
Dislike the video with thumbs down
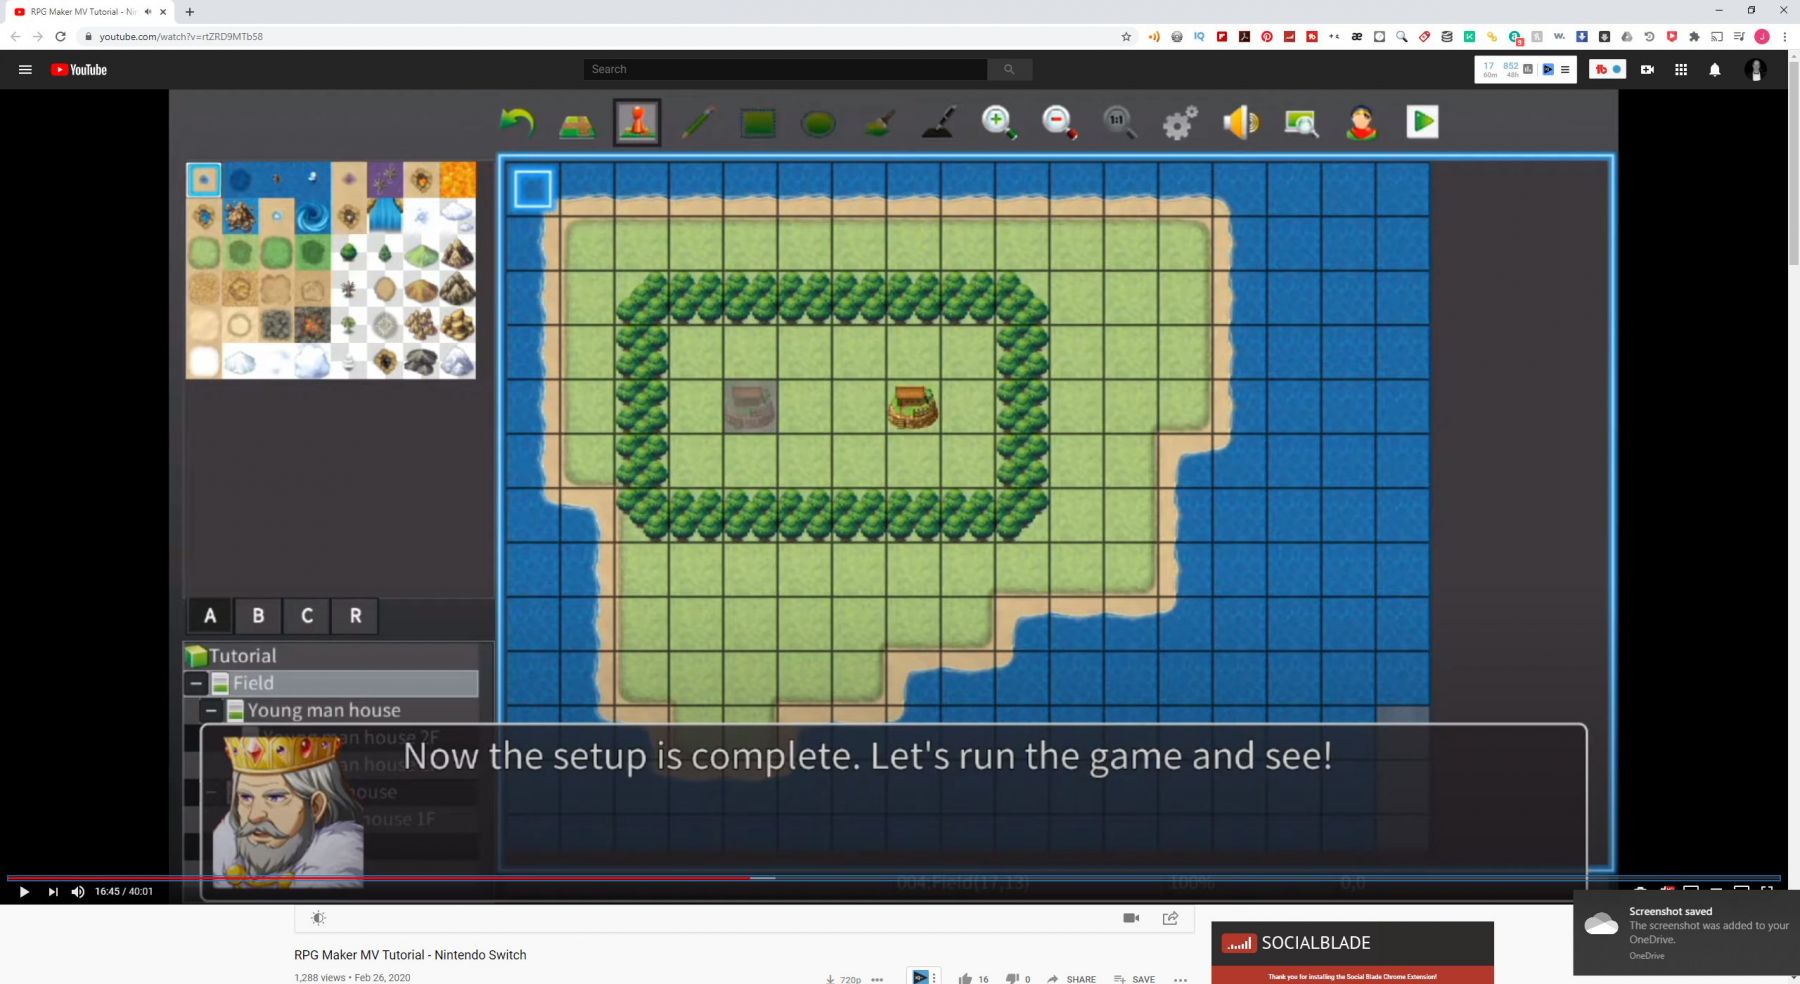(1018, 979)
